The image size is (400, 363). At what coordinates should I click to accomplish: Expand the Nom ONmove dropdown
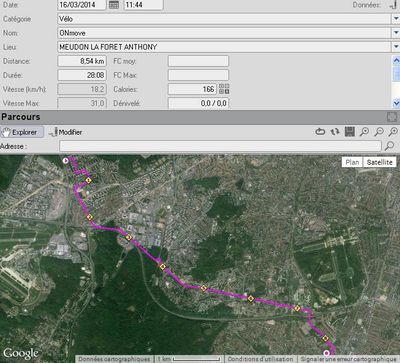click(x=395, y=33)
